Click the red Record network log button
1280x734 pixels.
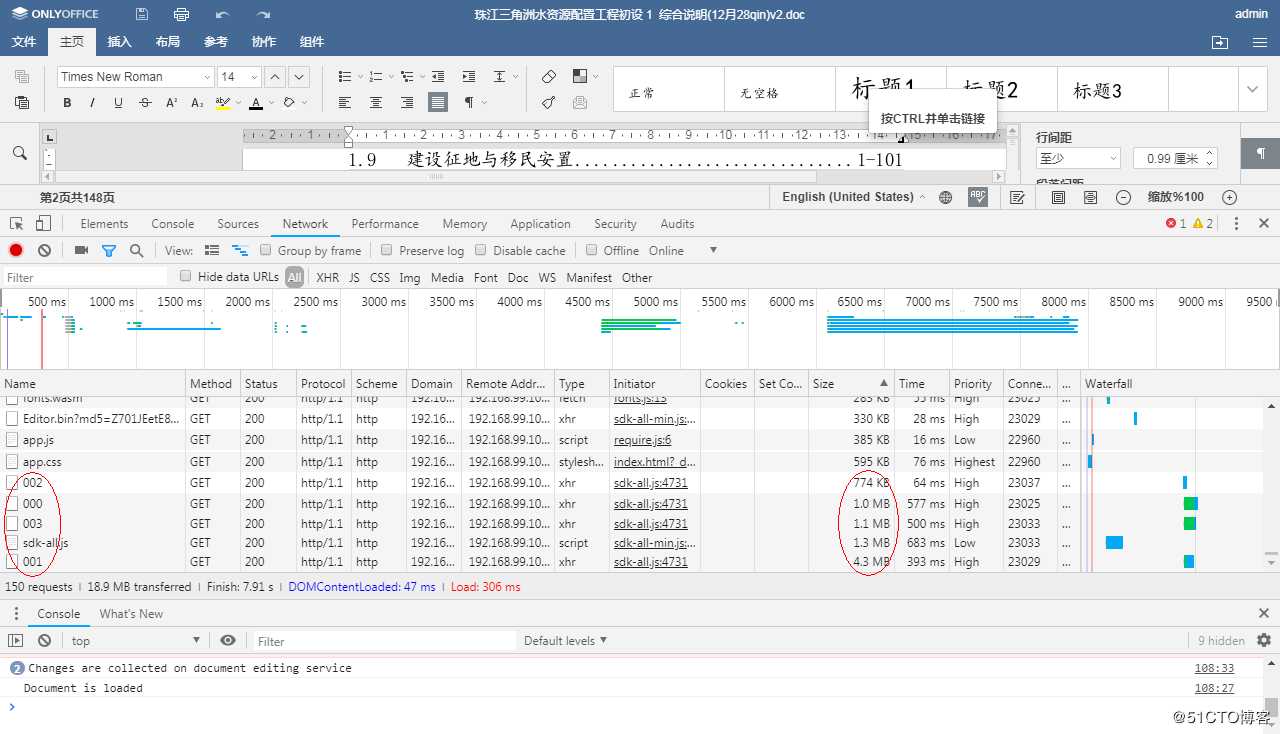pyautogui.click(x=16, y=251)
